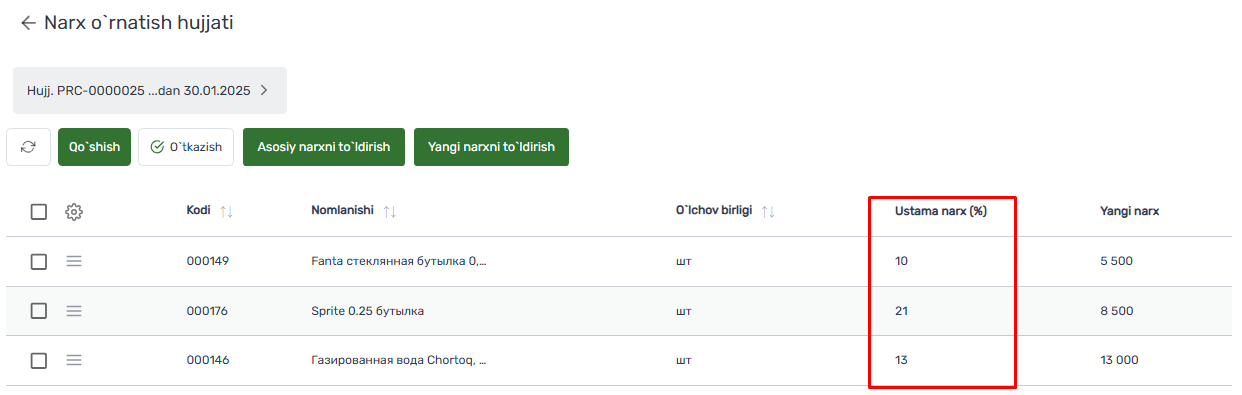Check the row 000176 checkbox
The image size is (1242, 395).
(39, 311)
